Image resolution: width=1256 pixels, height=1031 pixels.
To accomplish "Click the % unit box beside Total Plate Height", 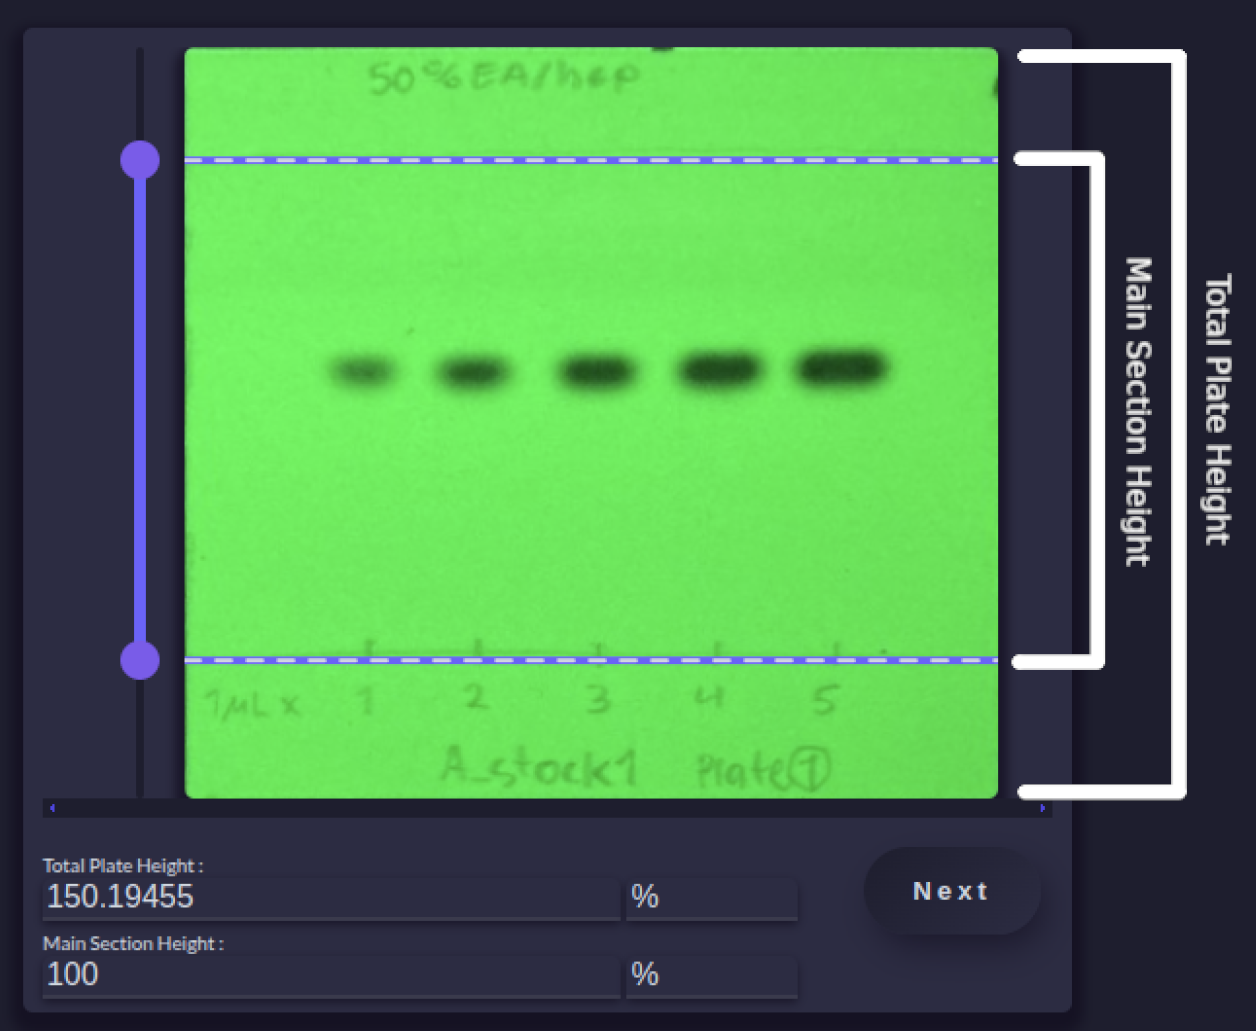I will point(711,897).
